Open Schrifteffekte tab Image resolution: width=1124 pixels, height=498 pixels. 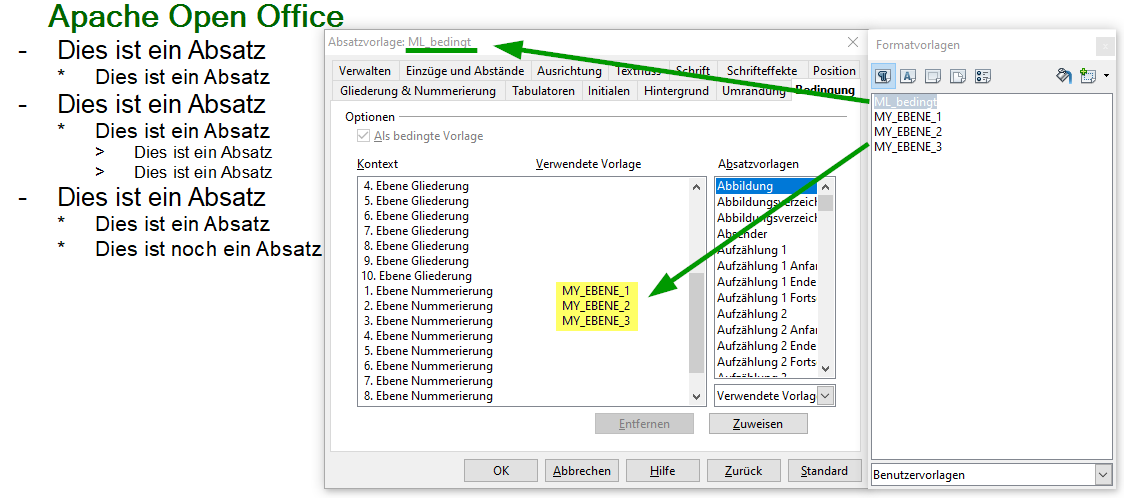(x=762, y=71)
